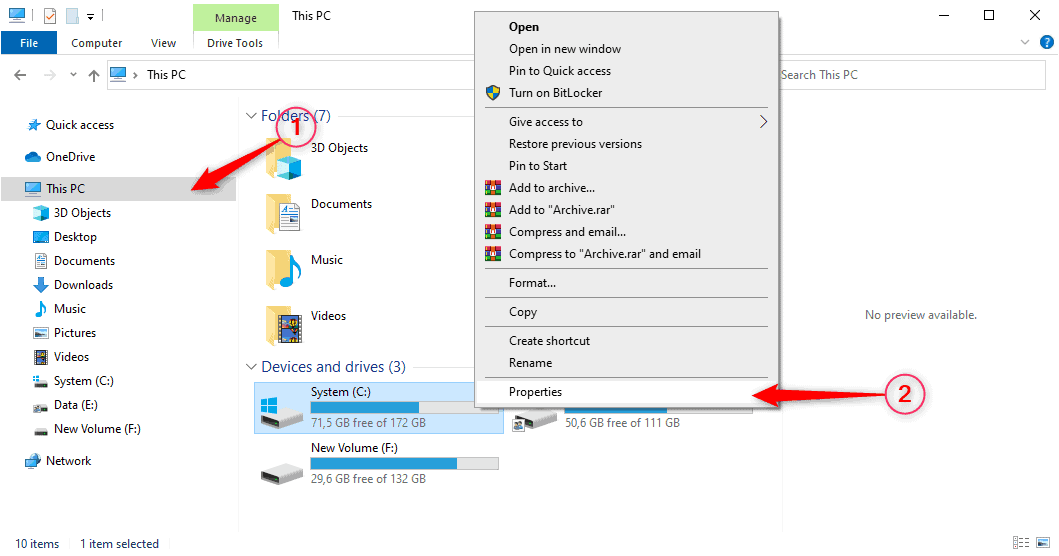Viewport: 1059px width, 556px height.
Task: Switch to large icons view layout
Action: (1043, 542)
